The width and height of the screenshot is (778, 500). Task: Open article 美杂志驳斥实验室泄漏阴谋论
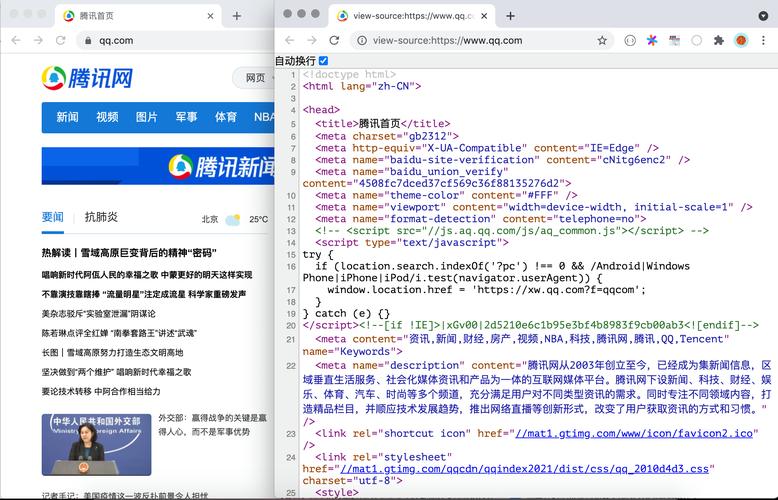pos(98,313)
